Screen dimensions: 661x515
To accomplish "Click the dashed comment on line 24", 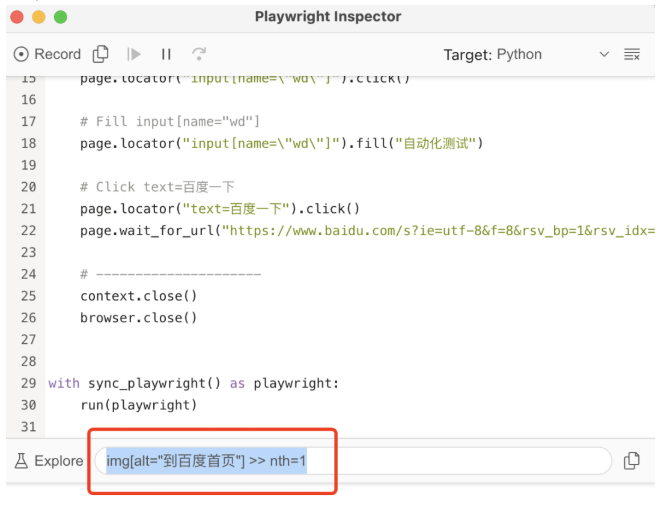I will 171,274.
